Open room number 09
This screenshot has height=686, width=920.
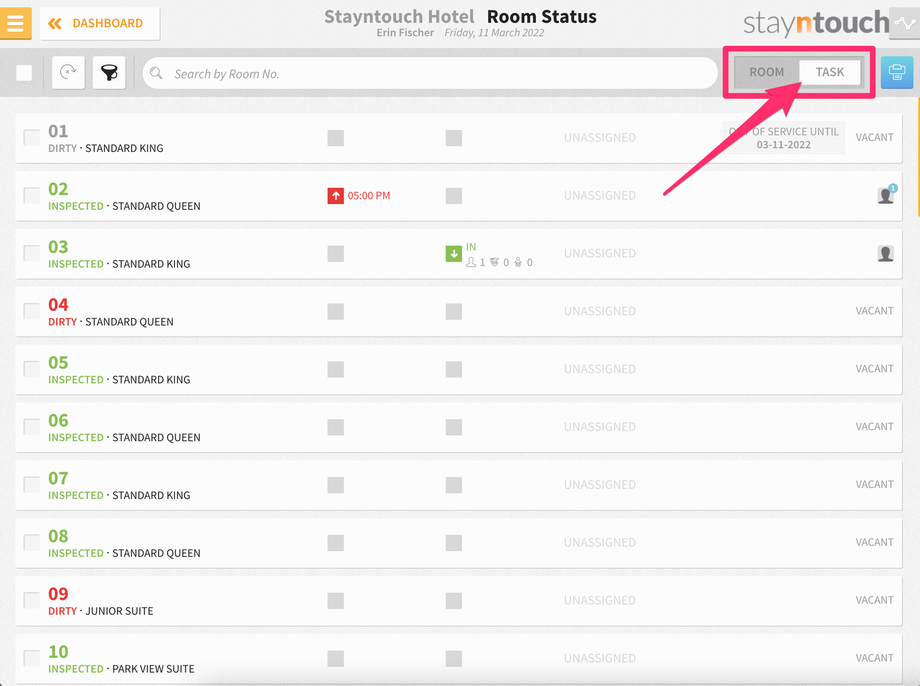[58, 593]
